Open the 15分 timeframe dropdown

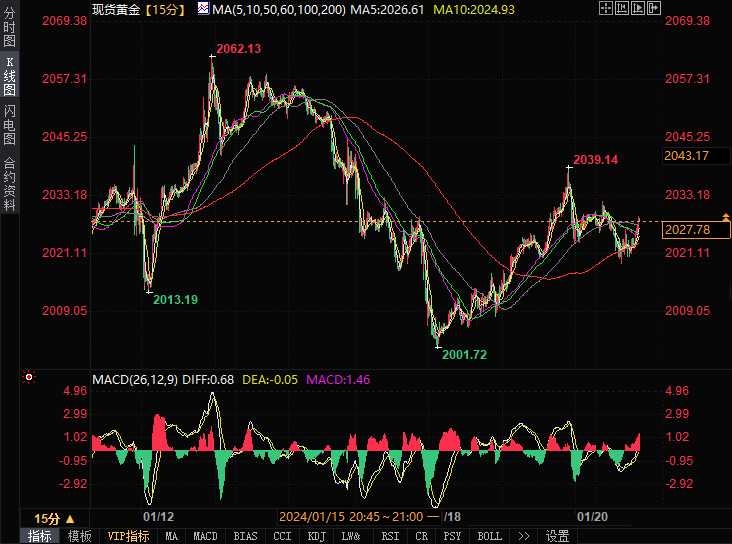click(x=53, y=518)
